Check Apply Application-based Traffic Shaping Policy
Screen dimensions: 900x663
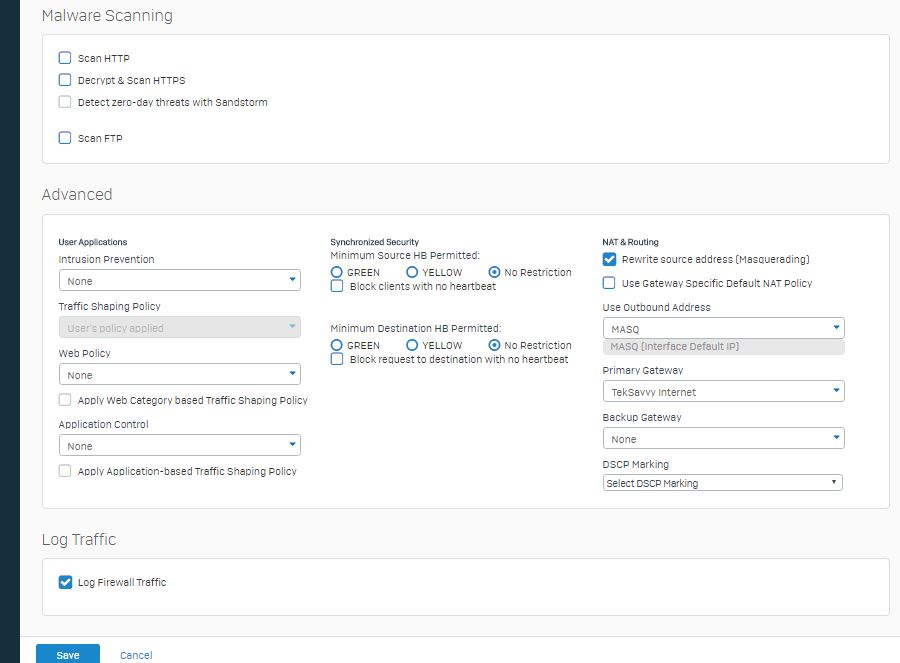(65, 471)
